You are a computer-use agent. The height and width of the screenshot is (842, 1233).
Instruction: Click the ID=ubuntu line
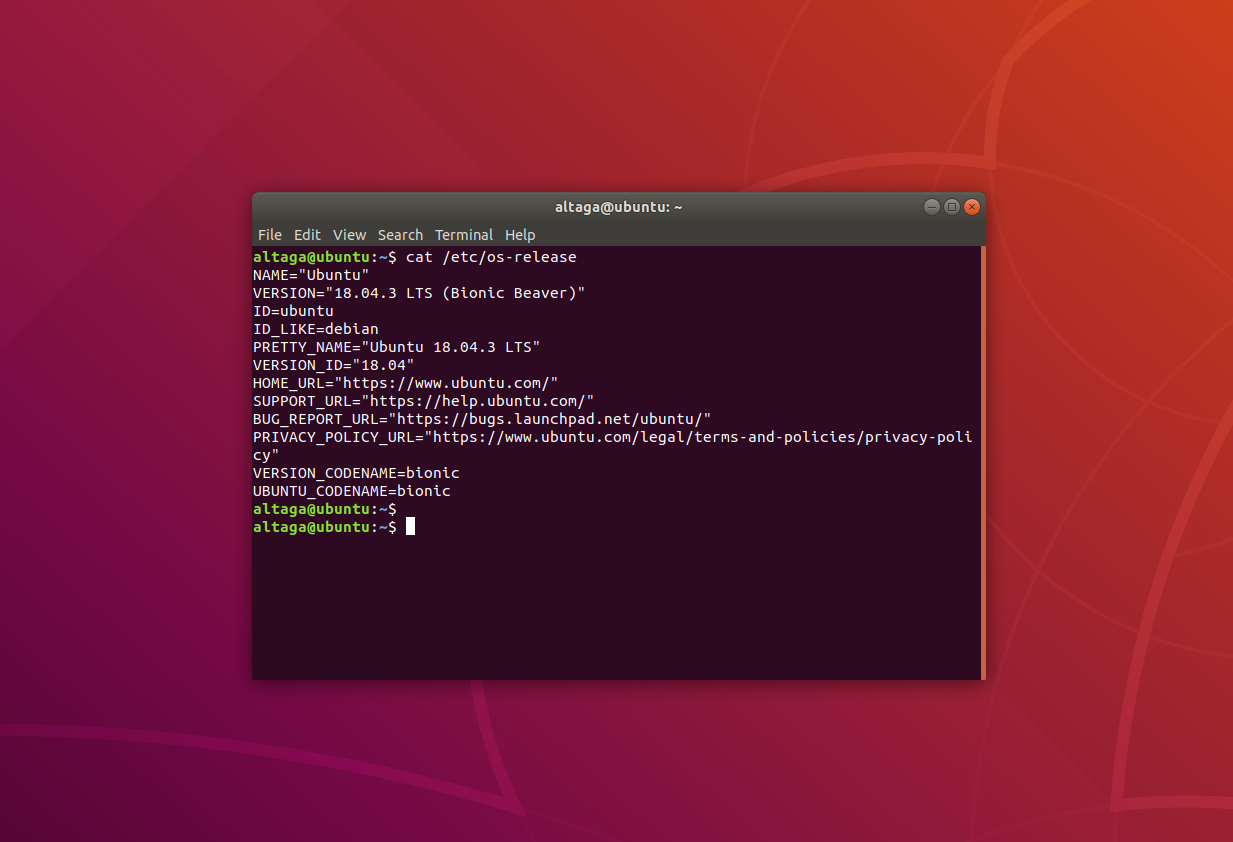point(293,311)
